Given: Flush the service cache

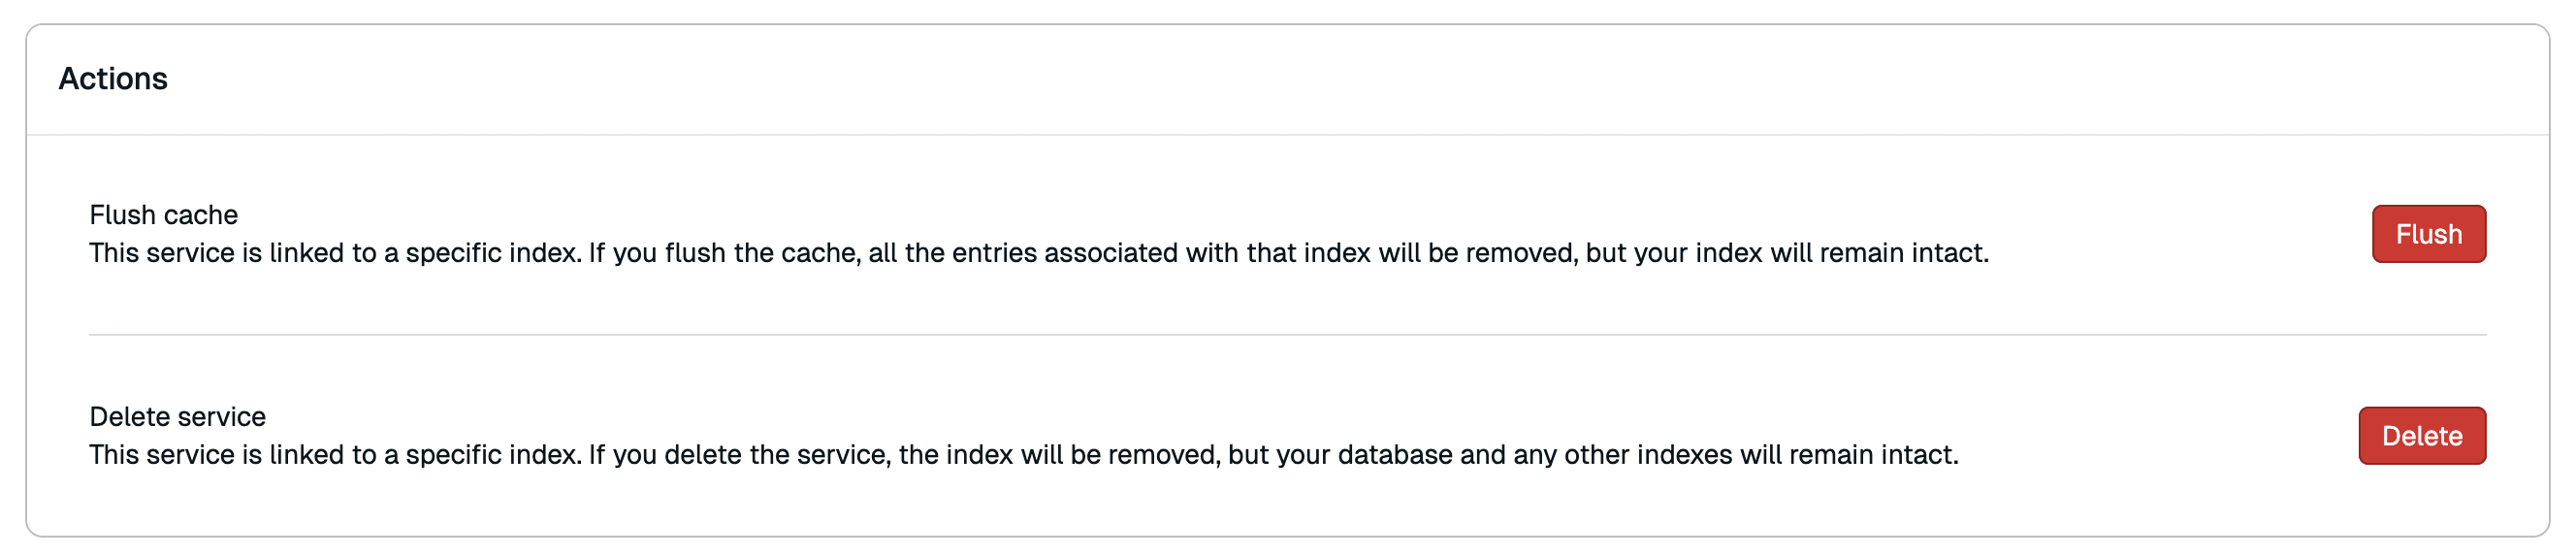Looking at the screenshot, I should pyautogui.click(x=2428, y=234).
